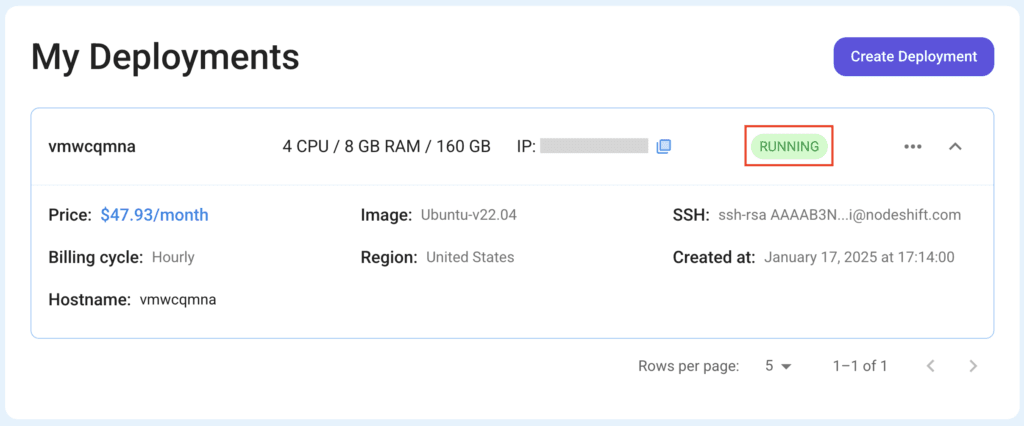Screen dimensions: 1024x426
Task: Click the 1–1 of 1 pagination text
Action: [x=860, y=366]
